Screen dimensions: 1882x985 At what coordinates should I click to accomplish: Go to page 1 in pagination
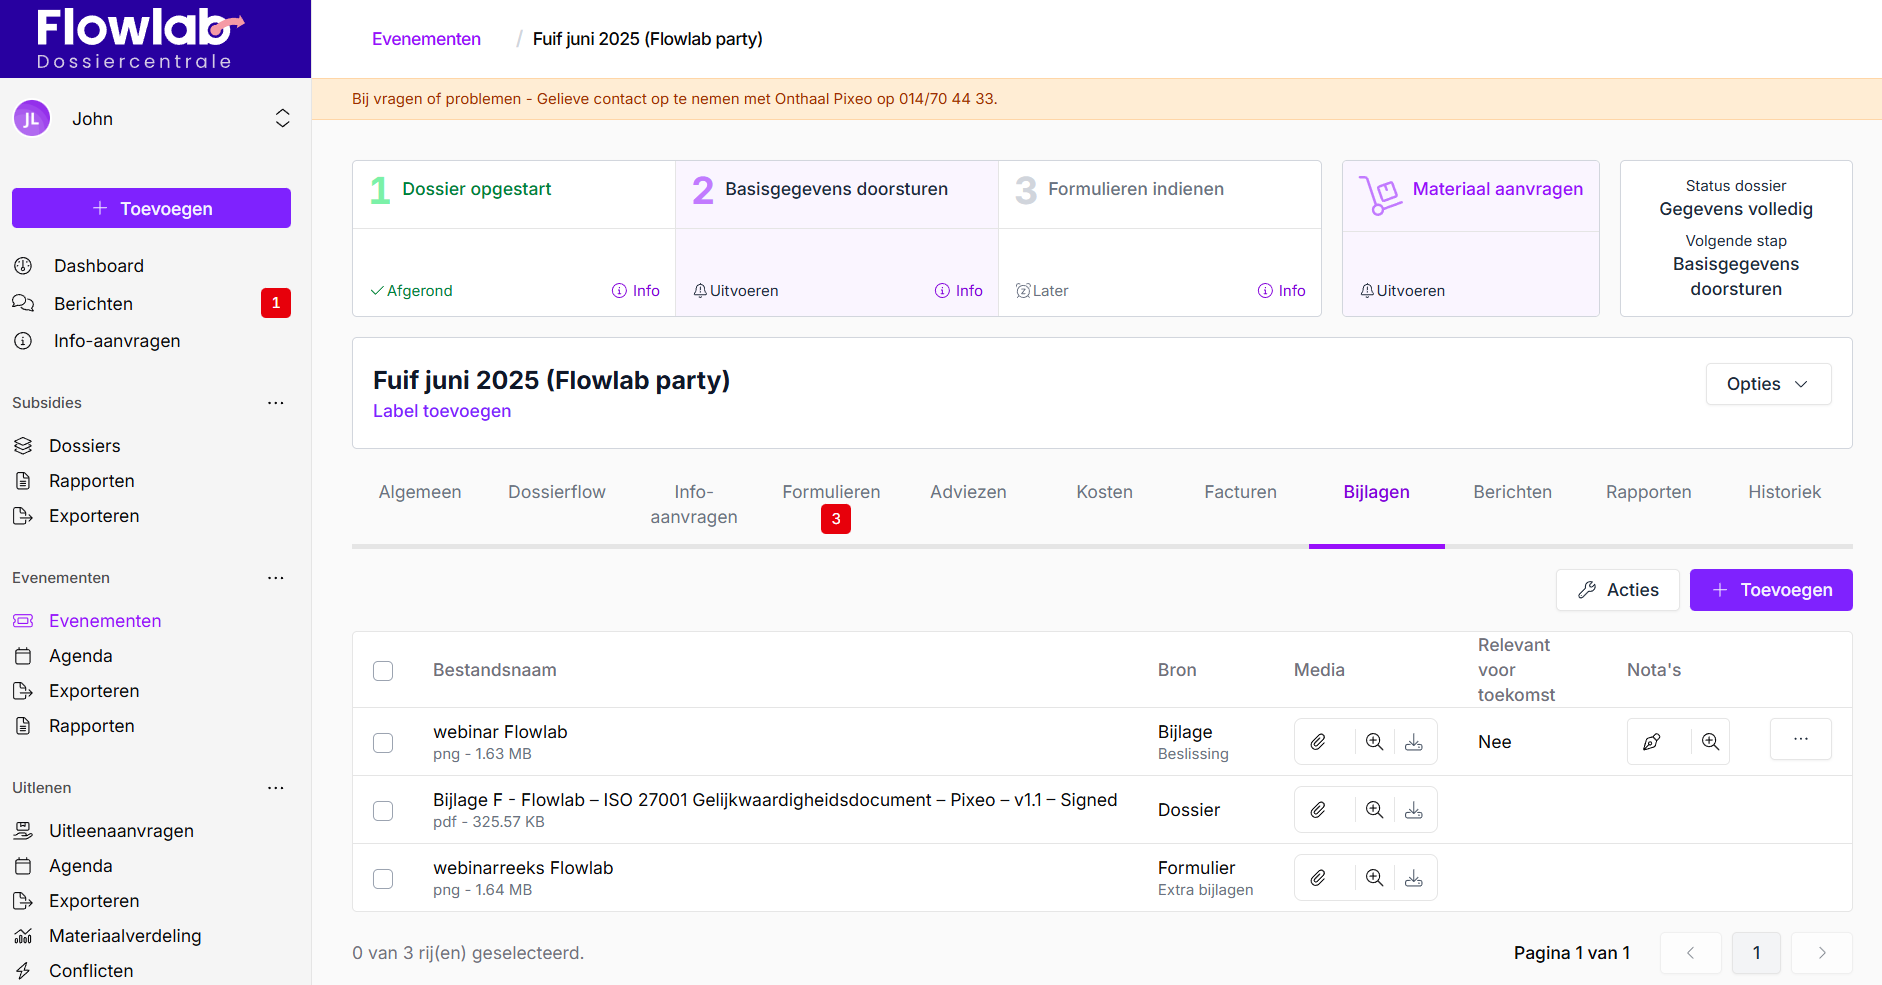[x=1756, y=953]
